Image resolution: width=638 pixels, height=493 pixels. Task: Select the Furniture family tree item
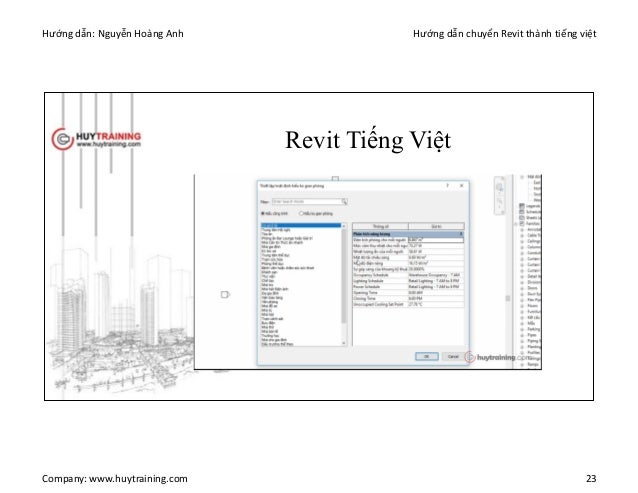tap(533, 312)
